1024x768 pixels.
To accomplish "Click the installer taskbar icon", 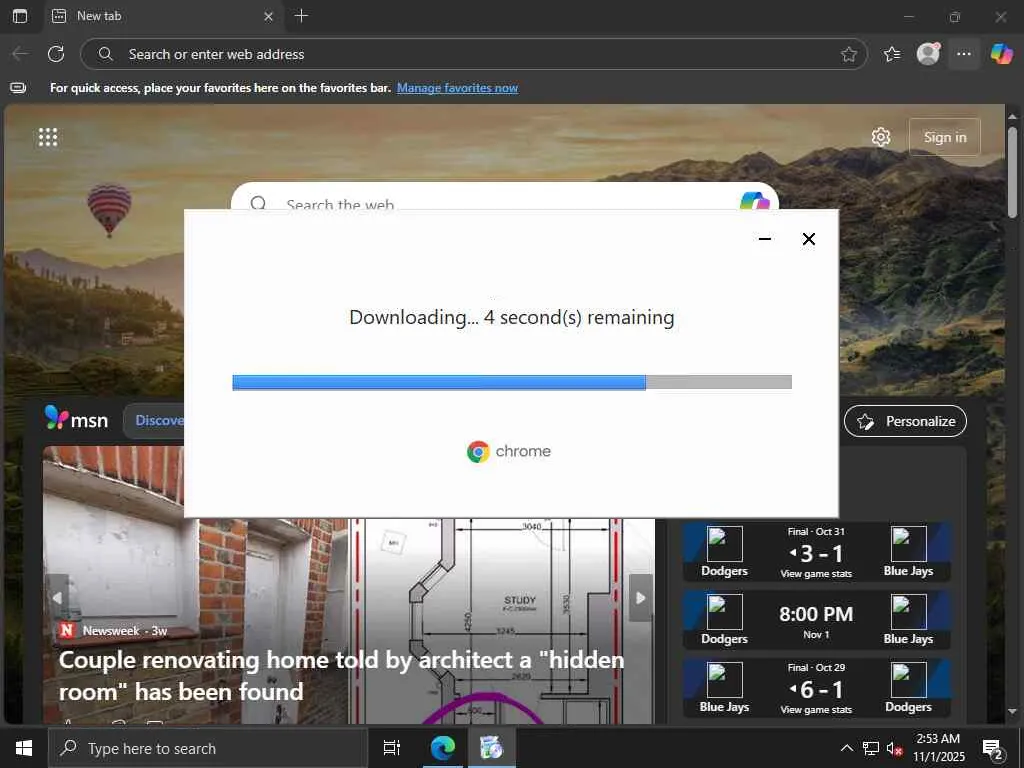I will (x=492, y=748).
